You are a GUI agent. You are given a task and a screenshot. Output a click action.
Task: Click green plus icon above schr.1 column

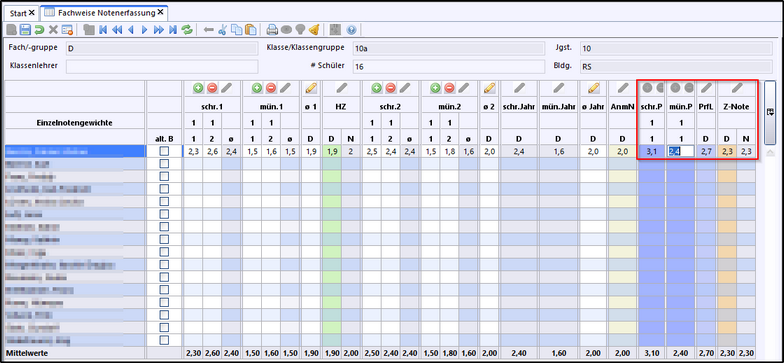[198, 88]
